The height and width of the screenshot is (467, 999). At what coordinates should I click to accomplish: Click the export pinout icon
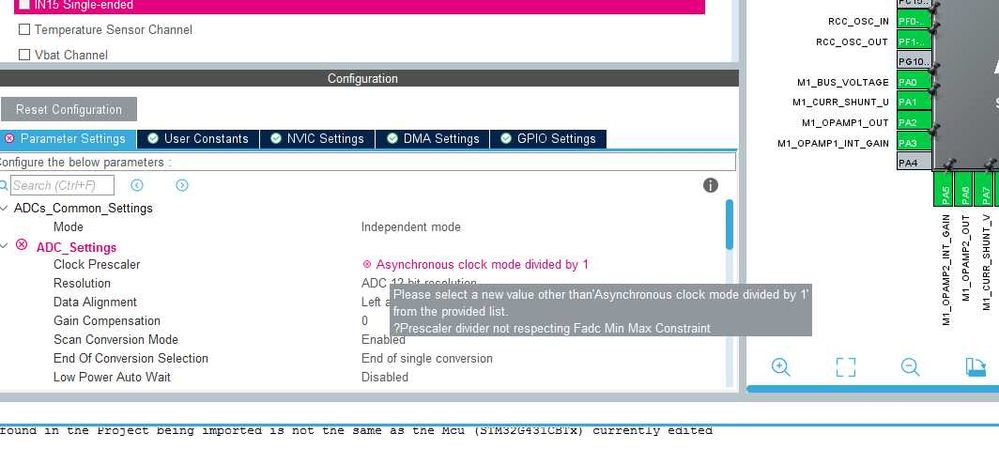point(975,367)
